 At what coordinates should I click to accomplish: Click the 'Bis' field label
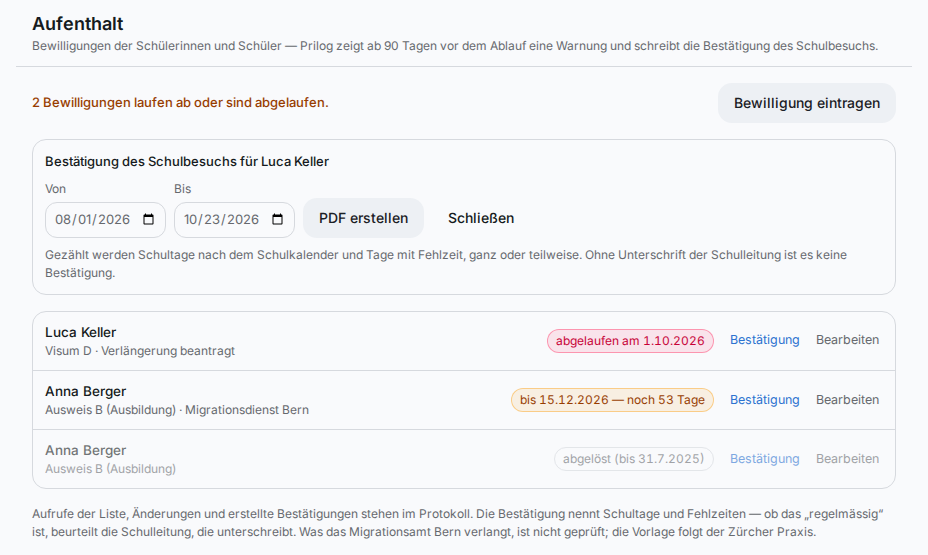pos(182,189)
